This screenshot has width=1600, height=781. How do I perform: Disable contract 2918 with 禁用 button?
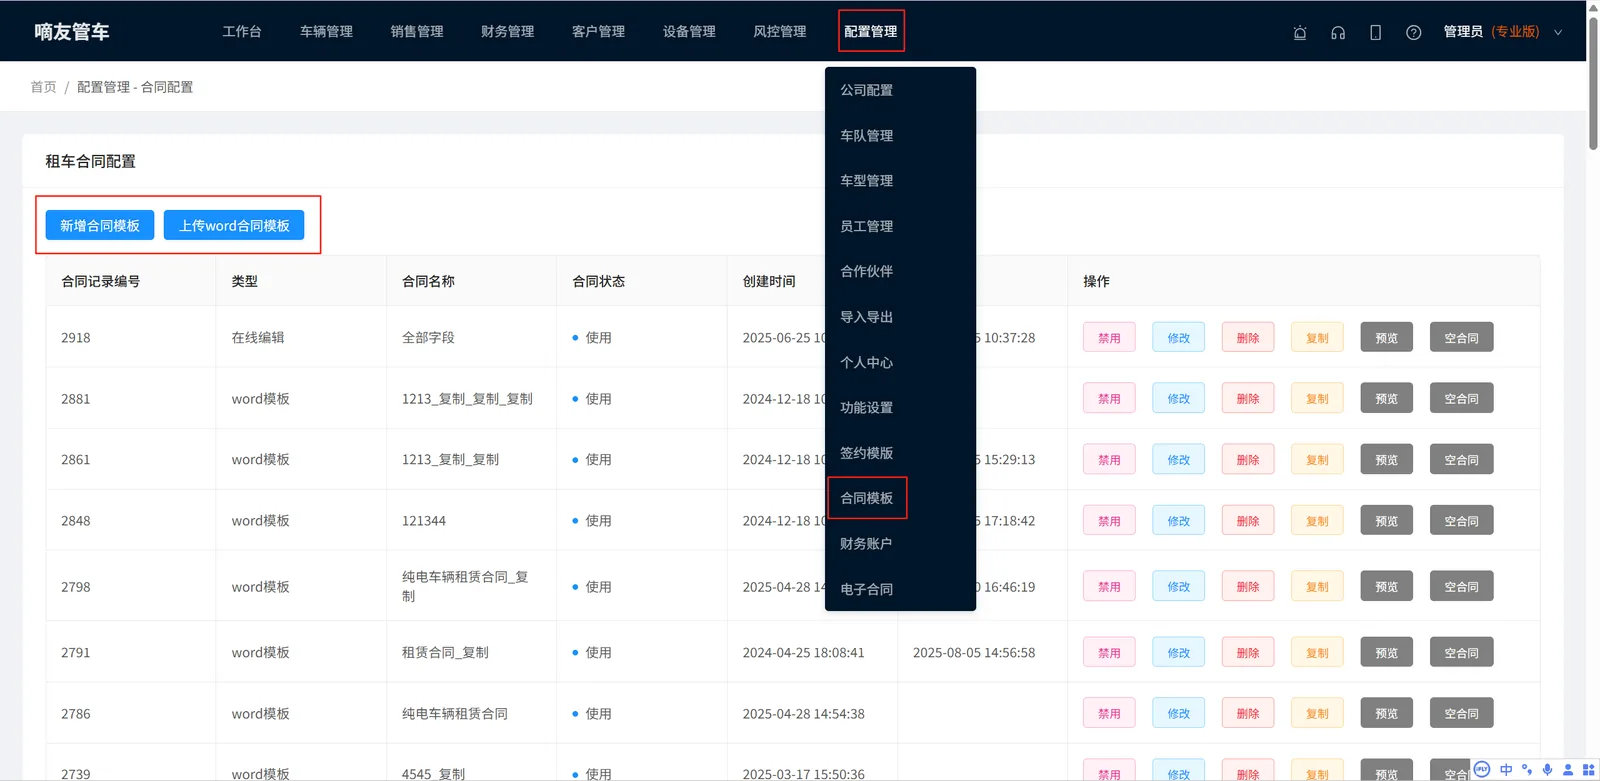click(x=1109, y=338)
